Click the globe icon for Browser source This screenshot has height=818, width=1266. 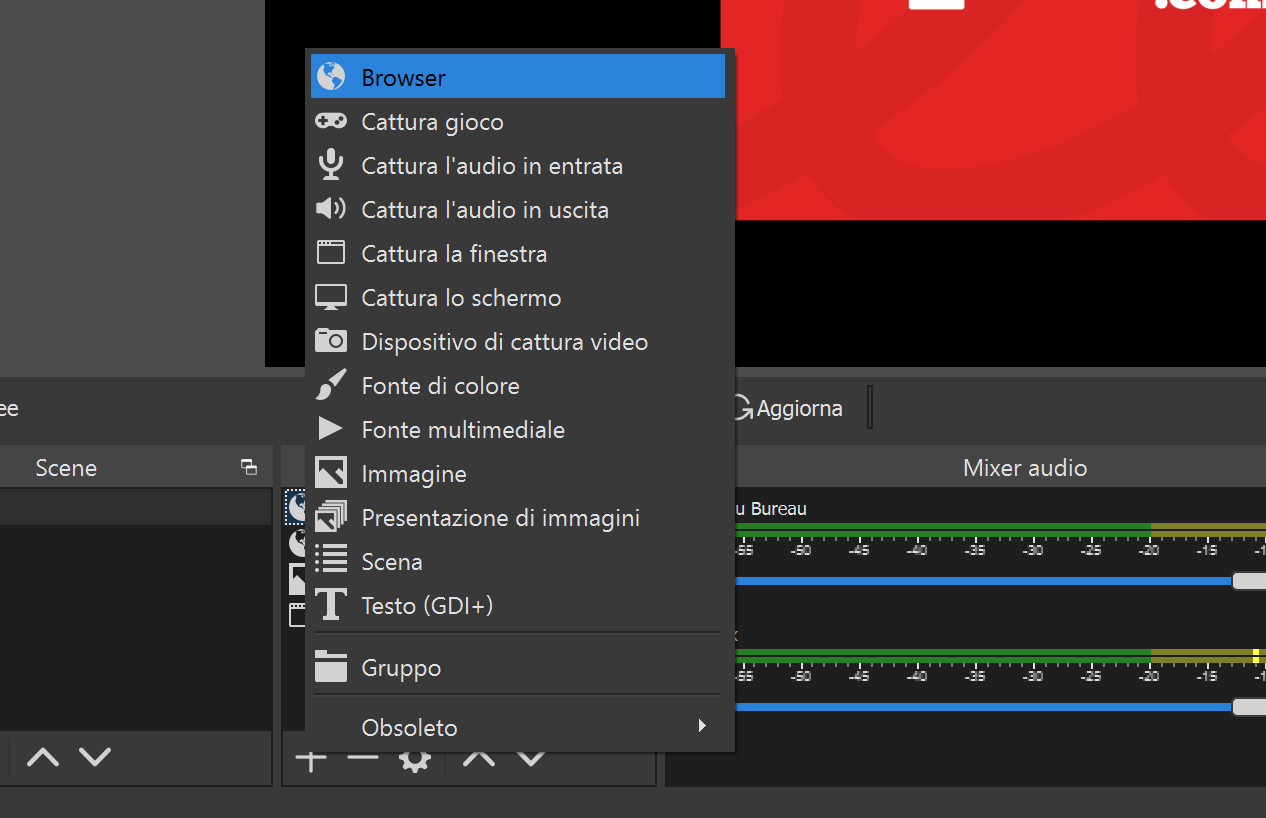[x=331, y=77]
